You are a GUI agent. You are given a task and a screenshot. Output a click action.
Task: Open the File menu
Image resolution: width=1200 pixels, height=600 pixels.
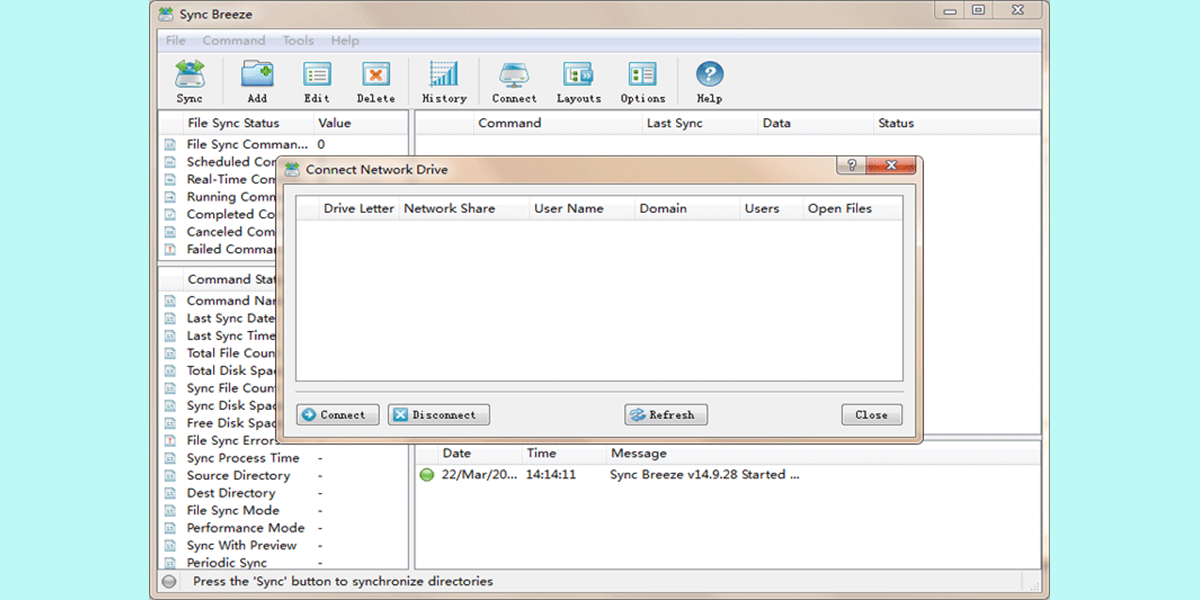[x=176, y=41]
